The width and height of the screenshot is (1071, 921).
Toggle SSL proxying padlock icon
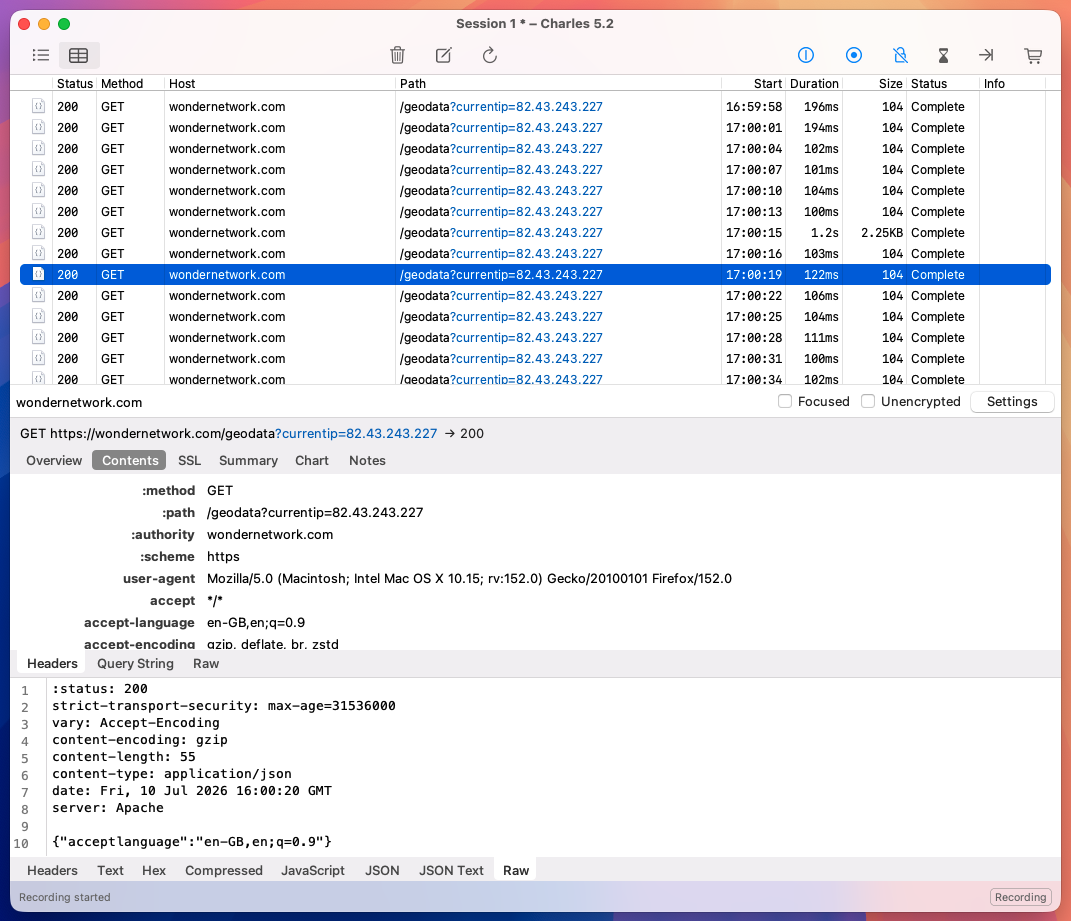(x=900, y=55)
